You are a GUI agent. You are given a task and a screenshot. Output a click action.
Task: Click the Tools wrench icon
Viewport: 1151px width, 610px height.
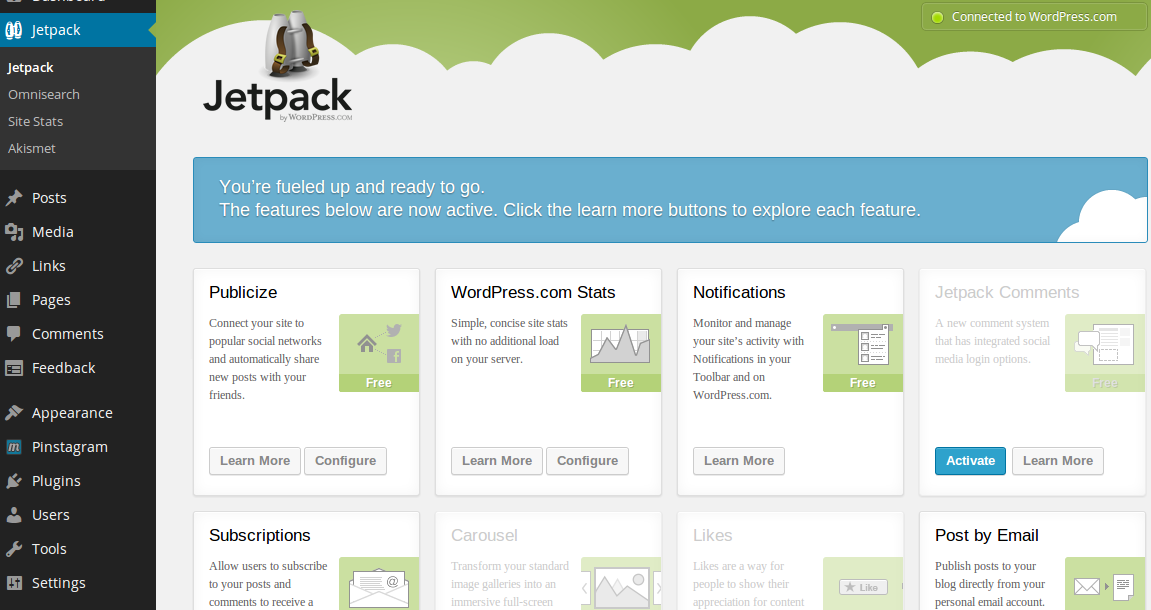[14, 548]
